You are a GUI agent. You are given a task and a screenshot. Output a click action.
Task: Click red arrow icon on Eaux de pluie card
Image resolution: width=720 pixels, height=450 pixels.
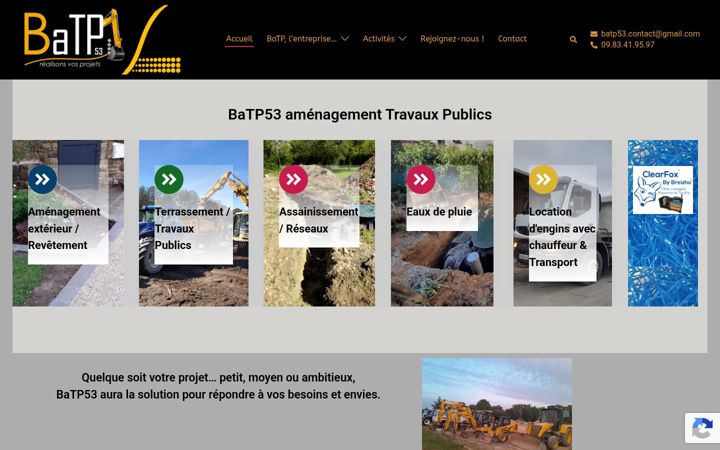pos(421,179)
